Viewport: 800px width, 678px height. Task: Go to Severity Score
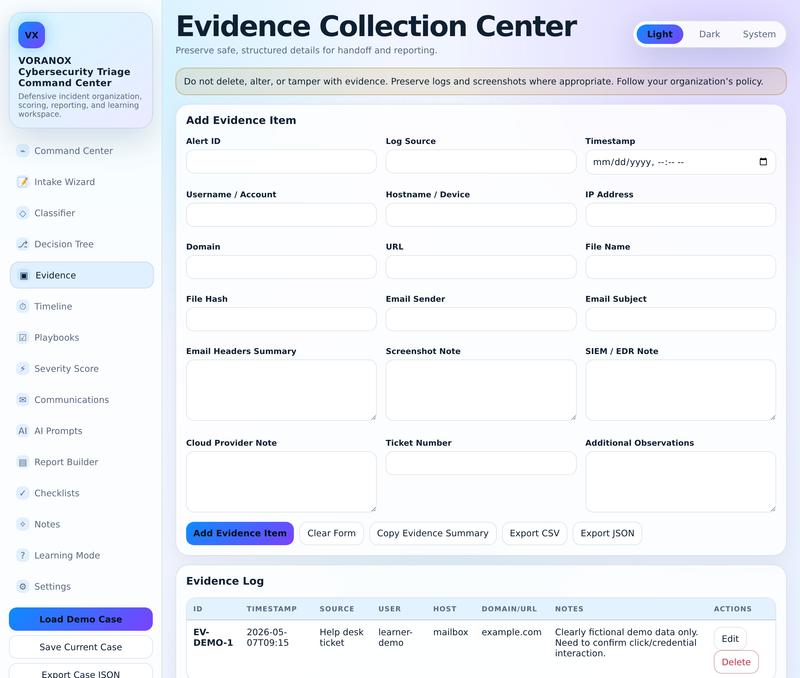pos(82,369)
